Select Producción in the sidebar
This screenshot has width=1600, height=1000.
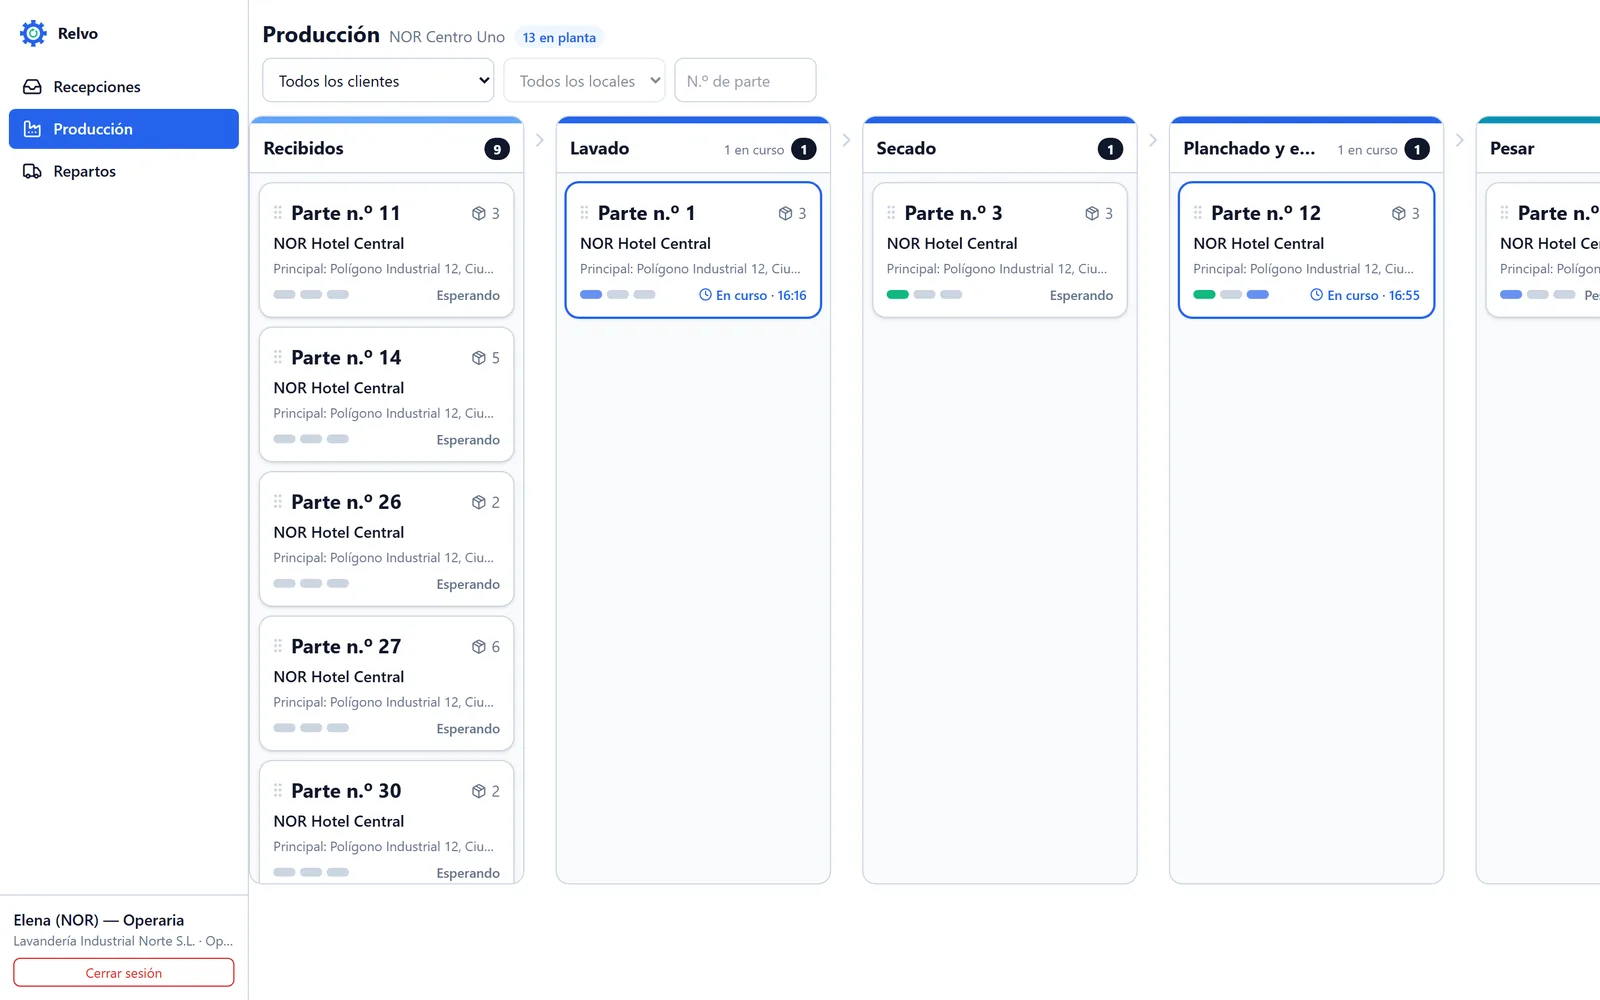[x=124, y=129]
